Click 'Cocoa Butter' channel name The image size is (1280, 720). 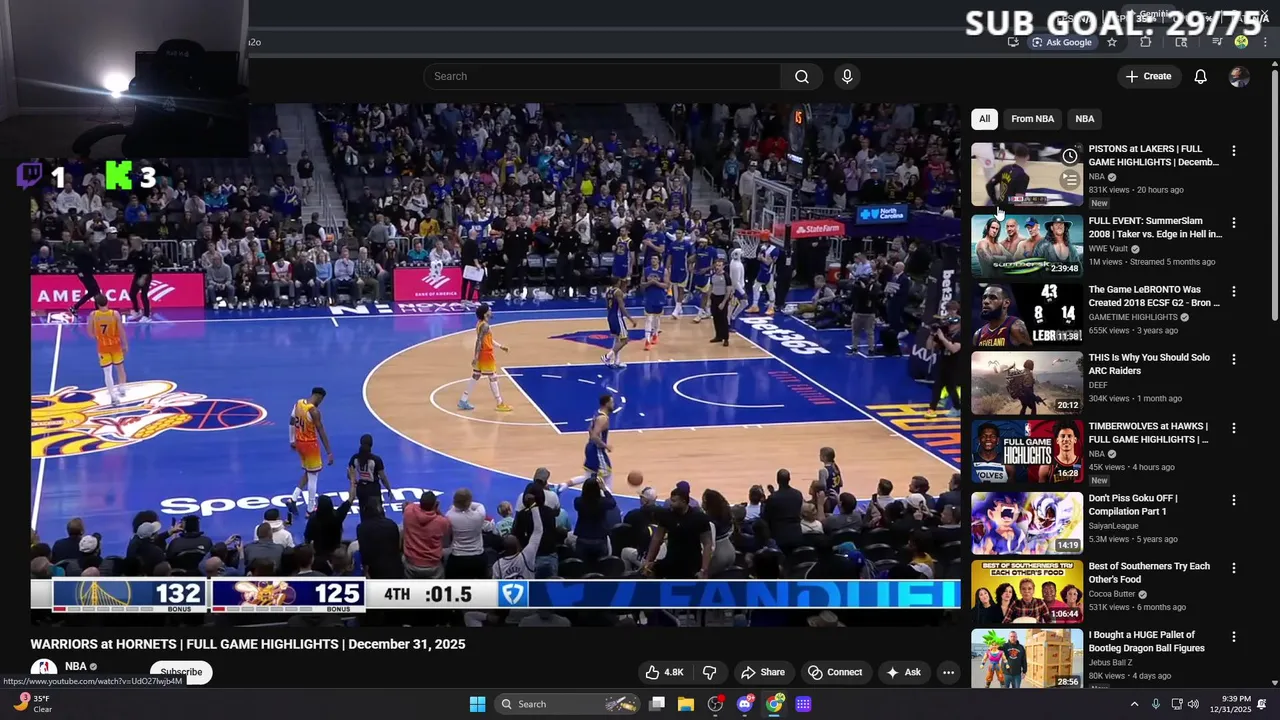[x=1112, y=594]
